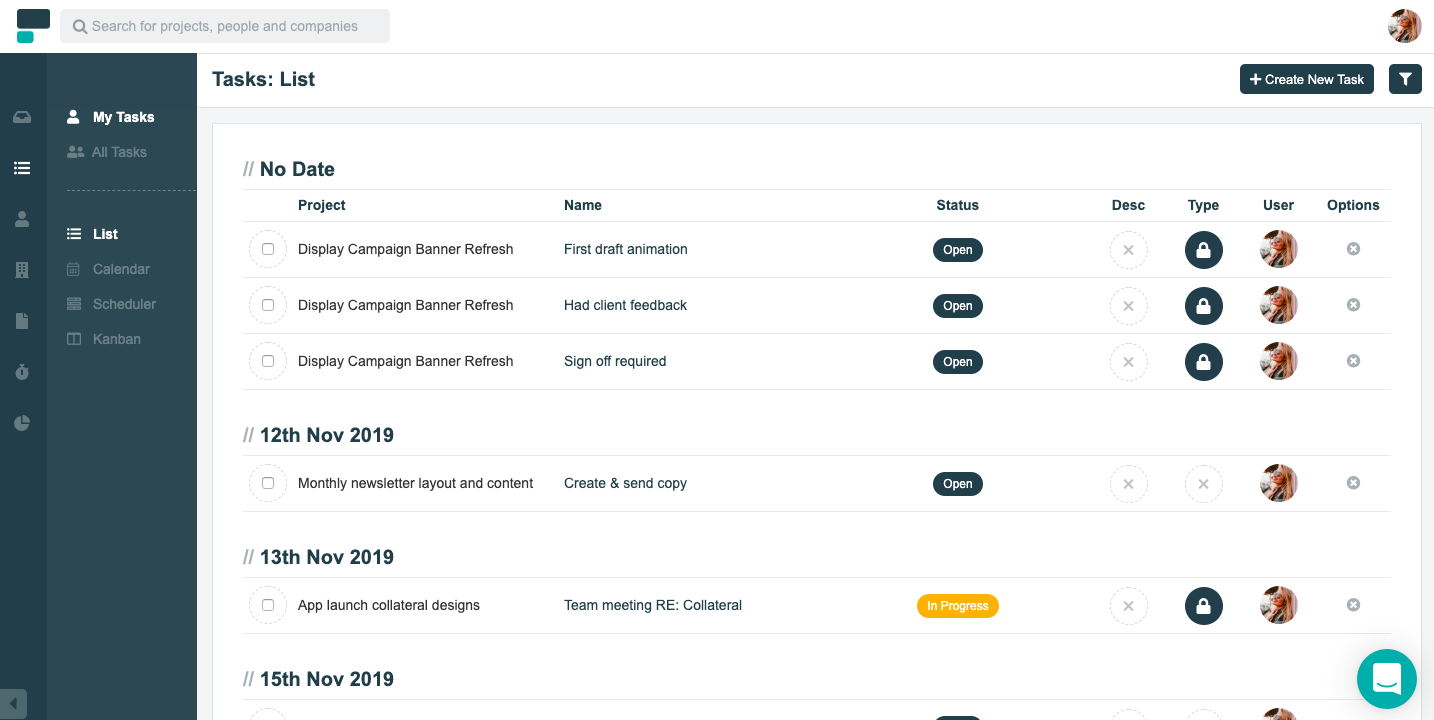
Task: Delete the Create & send copy task via options icon
Action: pos(1353,483)
